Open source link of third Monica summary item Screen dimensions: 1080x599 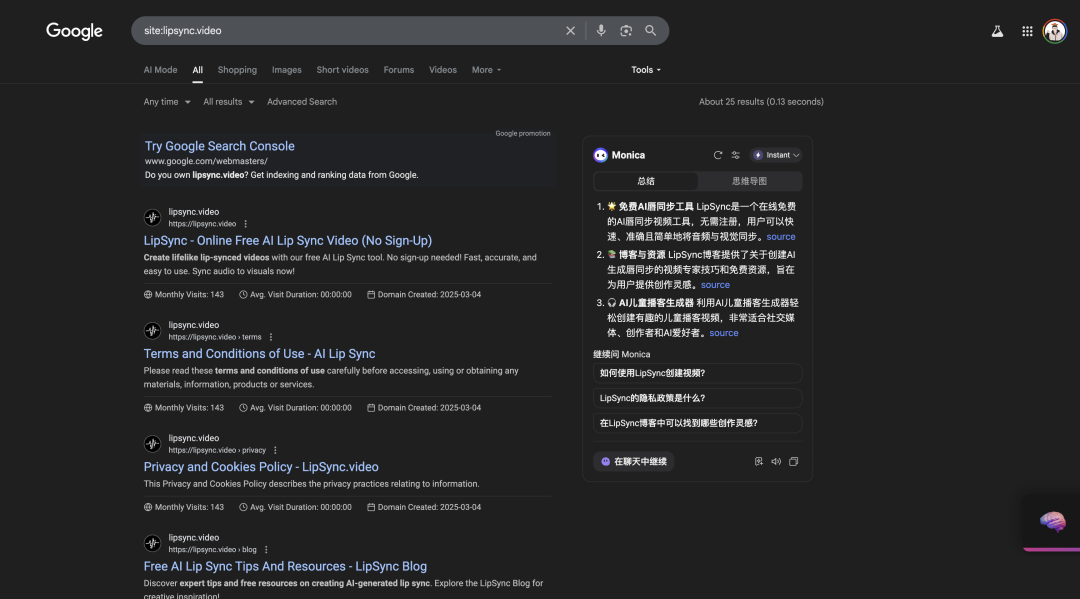pos(723,333)
